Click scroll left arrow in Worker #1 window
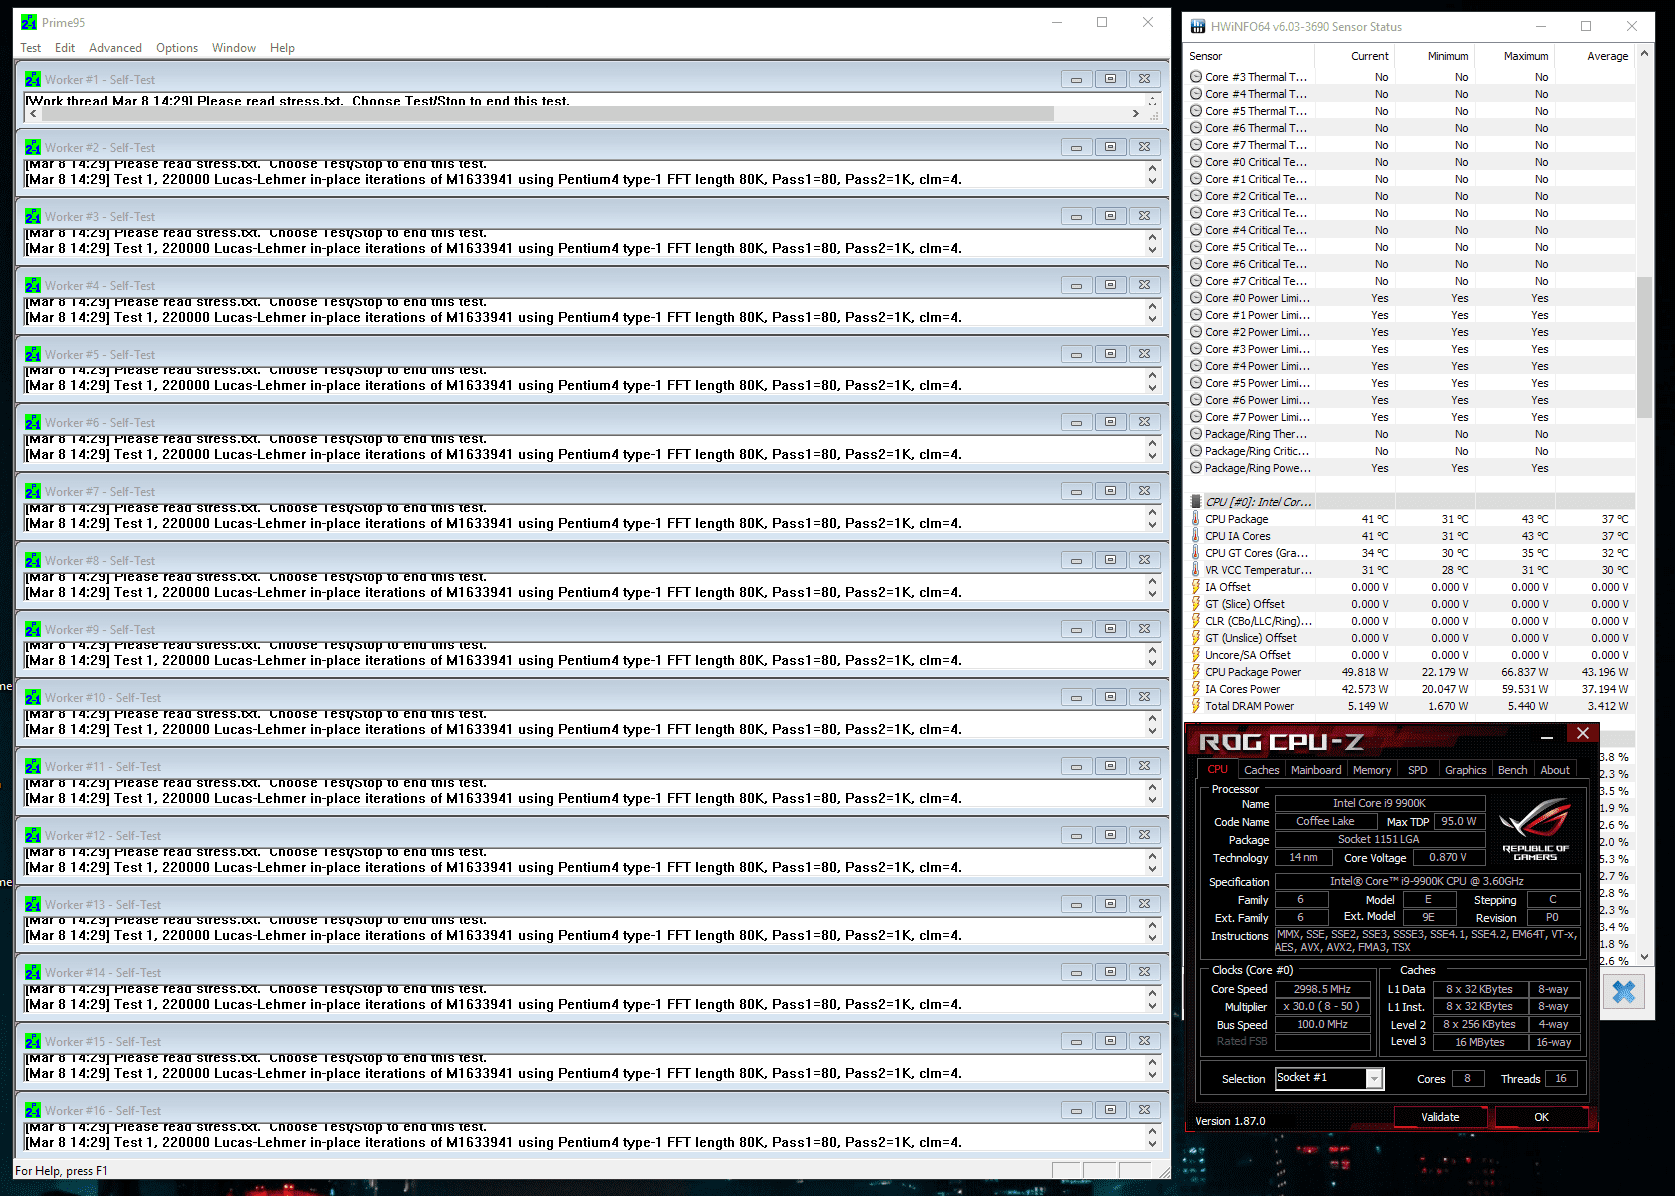Viewport: 1675px width, 1196px height. click(33, 114)
